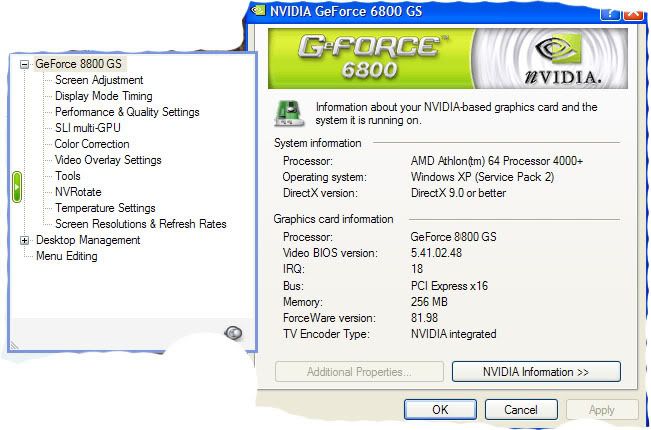Click the round NVIDIA icon in tree panel
The image size is (651, 430).
(233, 332)
